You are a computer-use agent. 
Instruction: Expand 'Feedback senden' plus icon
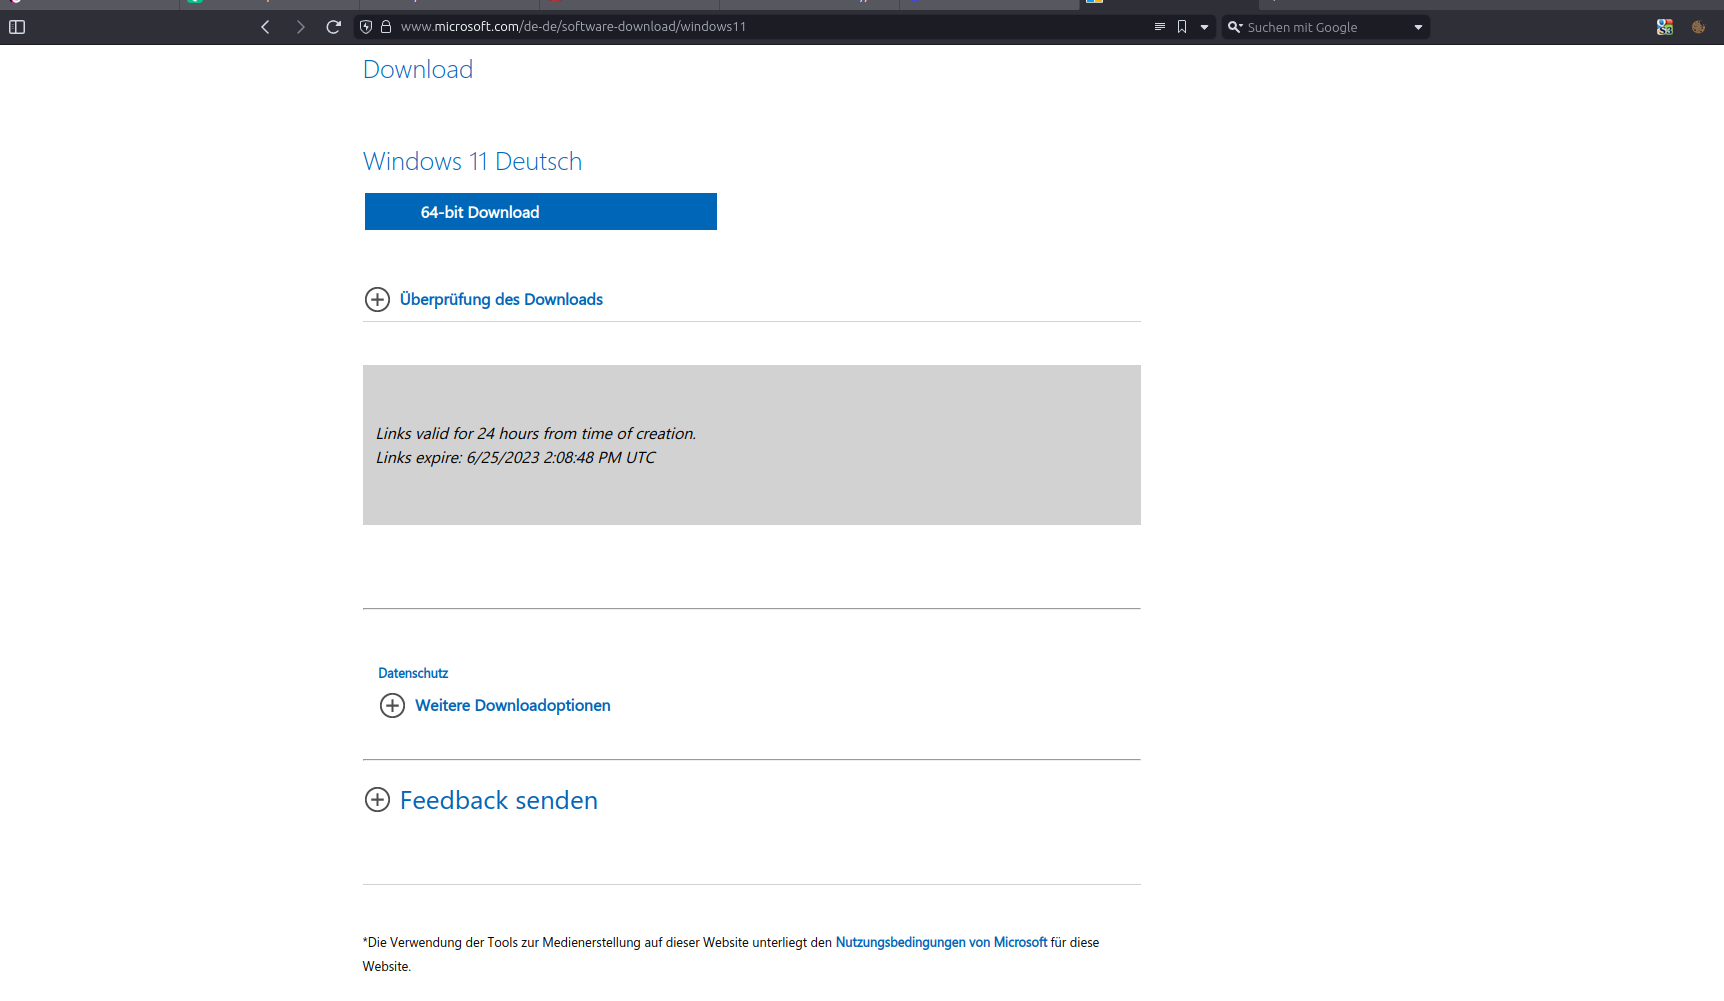377,799
